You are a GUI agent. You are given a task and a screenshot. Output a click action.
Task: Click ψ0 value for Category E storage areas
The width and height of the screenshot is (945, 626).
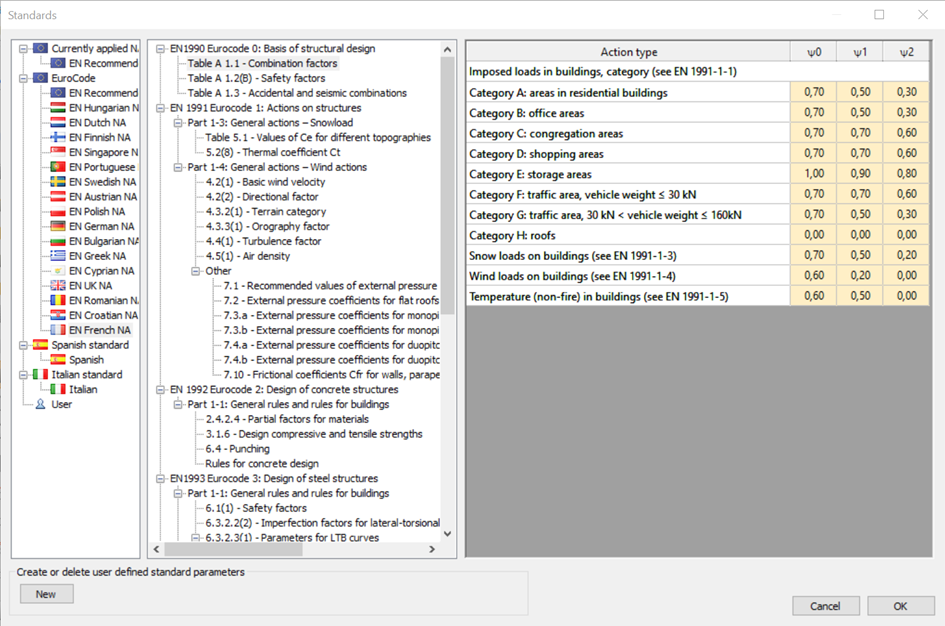pos(814,174)
